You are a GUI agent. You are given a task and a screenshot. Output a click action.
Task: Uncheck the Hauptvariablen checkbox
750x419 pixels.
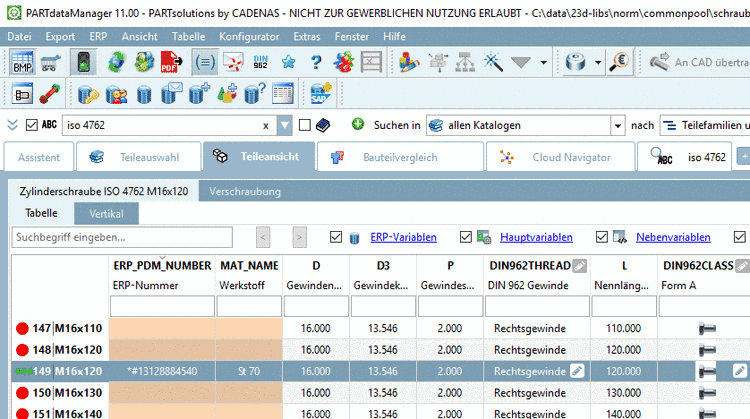pos(466,237)
